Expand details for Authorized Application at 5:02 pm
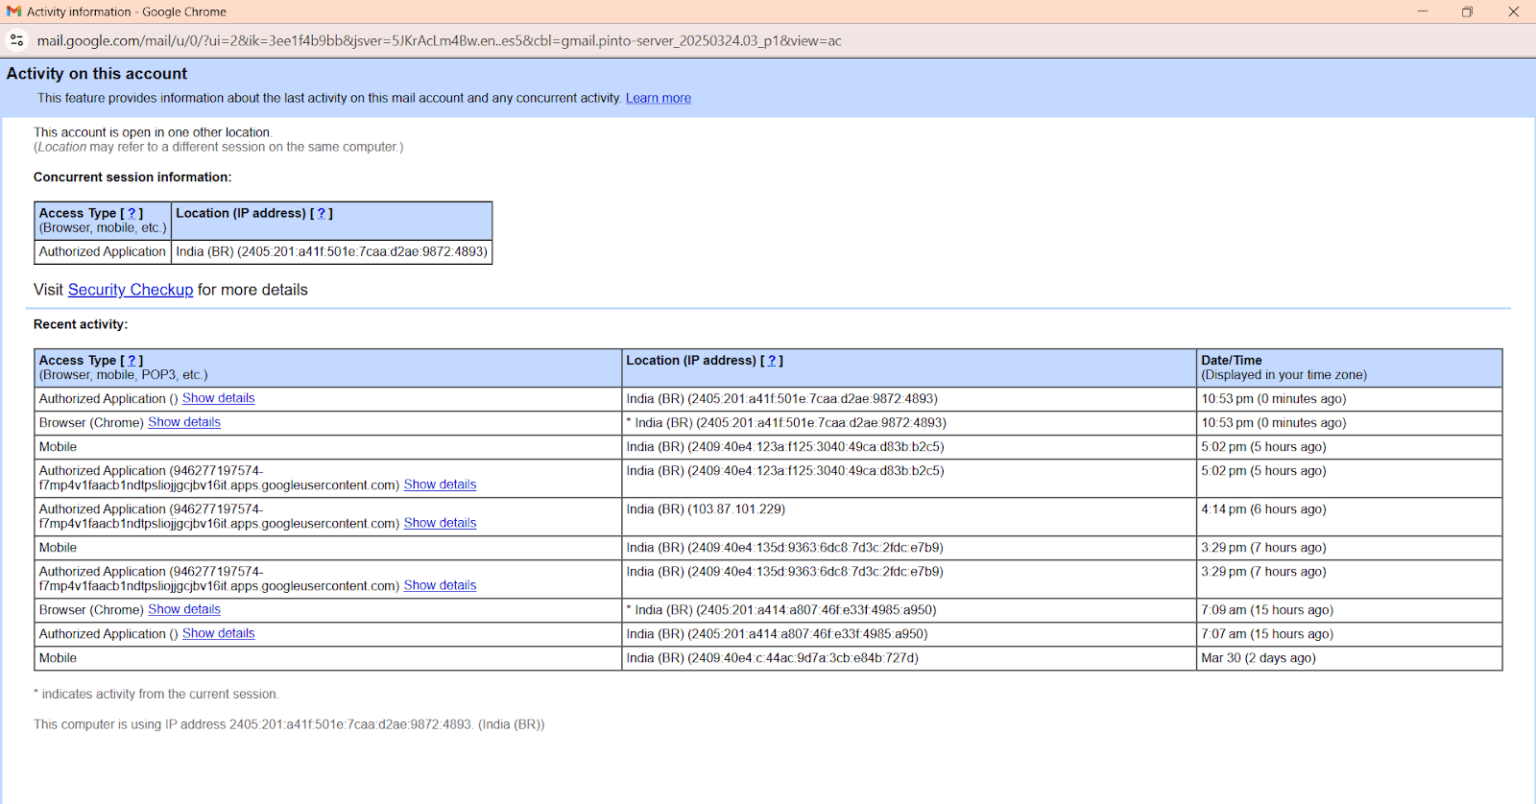The image size is (1536, 804). (440, 485)
